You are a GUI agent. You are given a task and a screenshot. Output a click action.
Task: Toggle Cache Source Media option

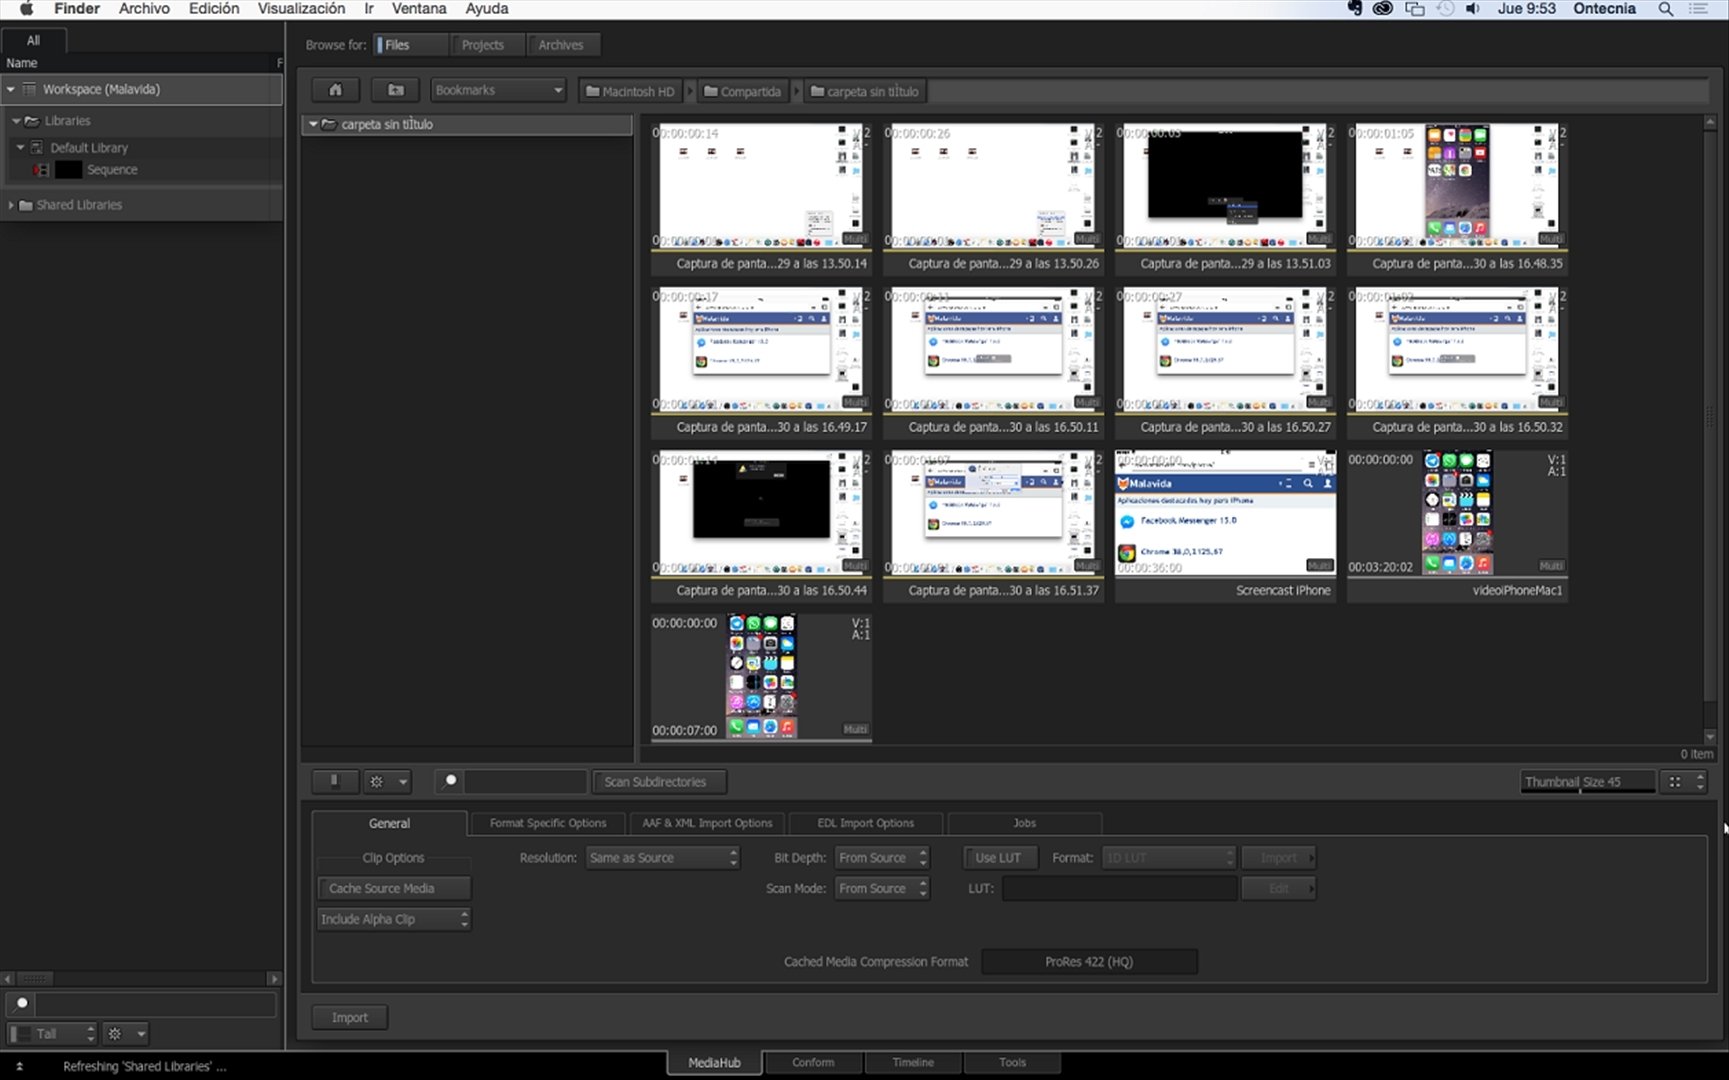[393, 888]
